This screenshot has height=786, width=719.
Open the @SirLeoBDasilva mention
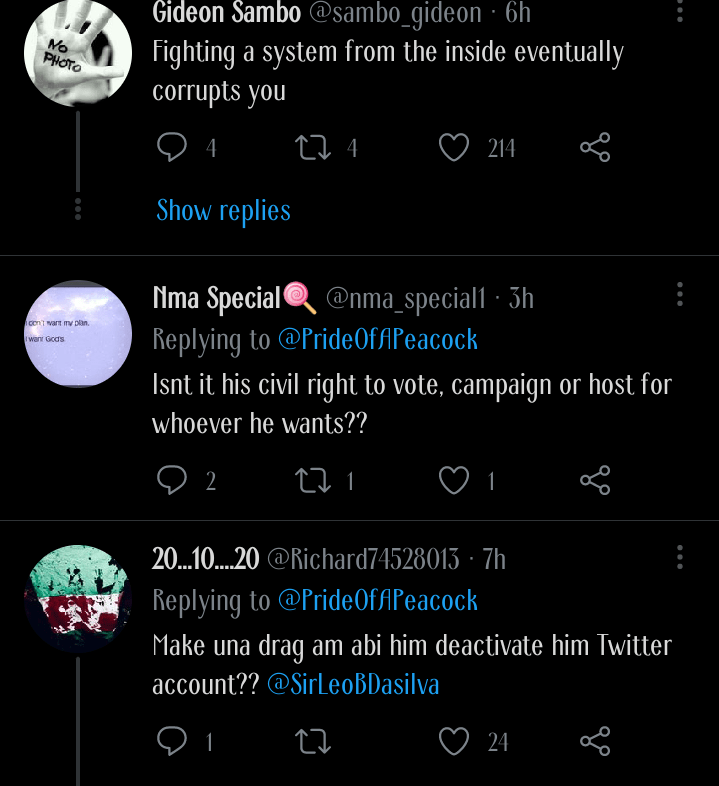coord(353,685)
